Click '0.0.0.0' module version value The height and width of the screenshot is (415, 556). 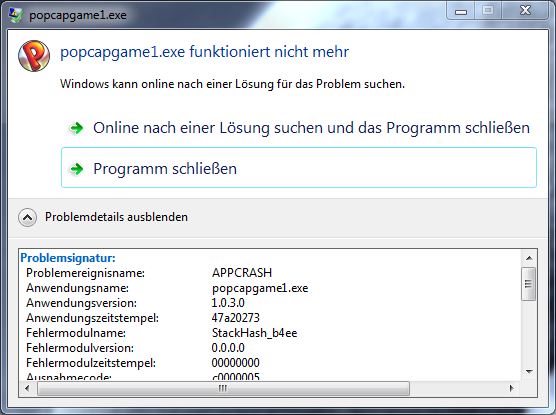pyautogui.click(x=228, y=348)
